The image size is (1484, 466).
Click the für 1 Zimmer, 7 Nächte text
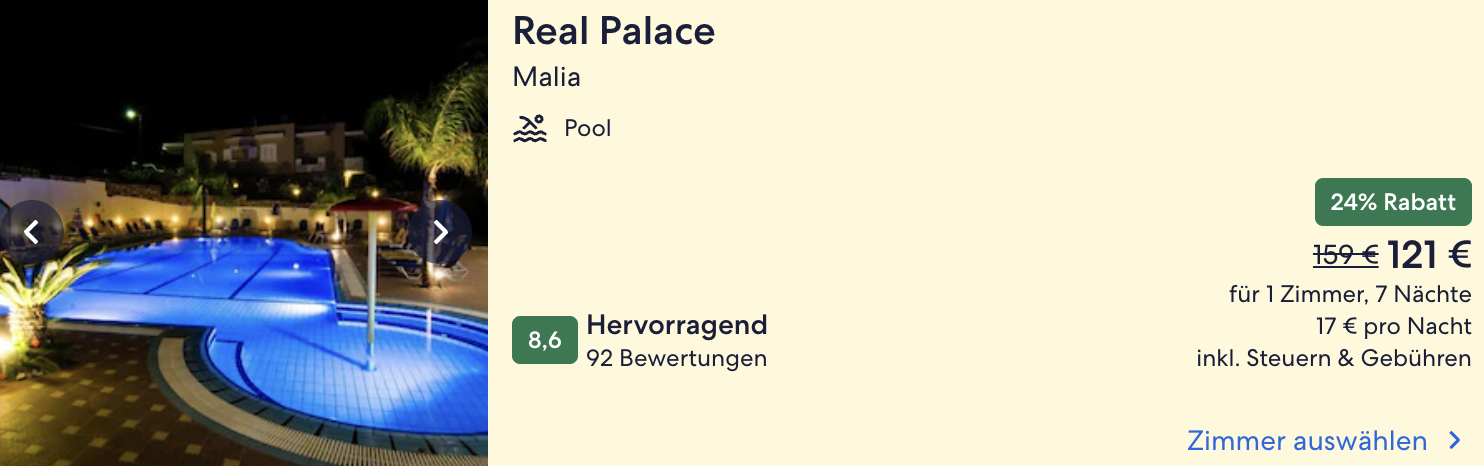pyautogui.click(x=1350, y=295)
